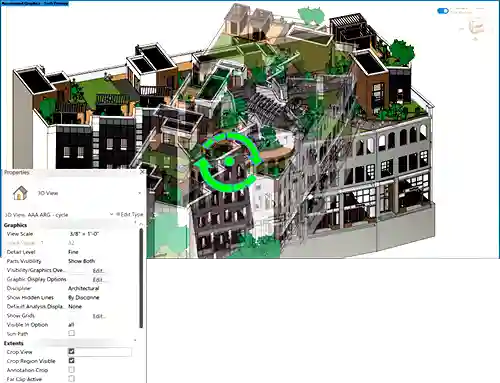The image size is (500, 383).
Task: Uncheck the Crop Region Visible checkbox
Action: pyautogui.click(x=71, y=361)
